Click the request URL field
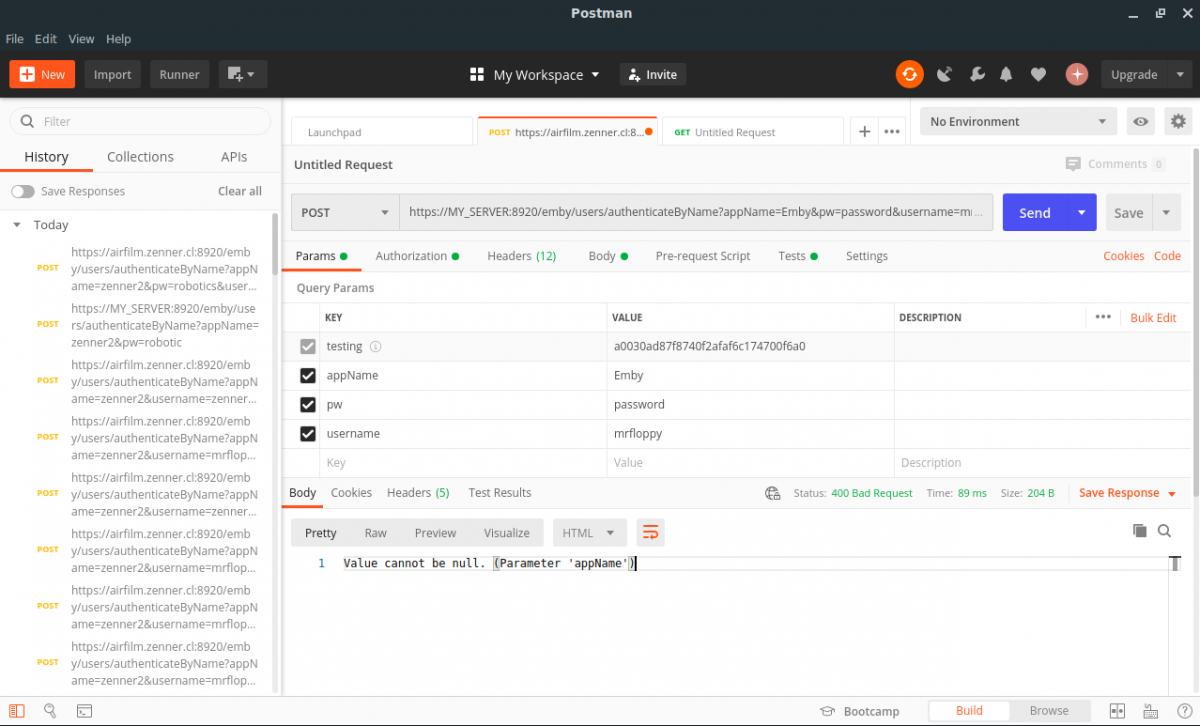 pyautogui.click(x=696, y=212)
